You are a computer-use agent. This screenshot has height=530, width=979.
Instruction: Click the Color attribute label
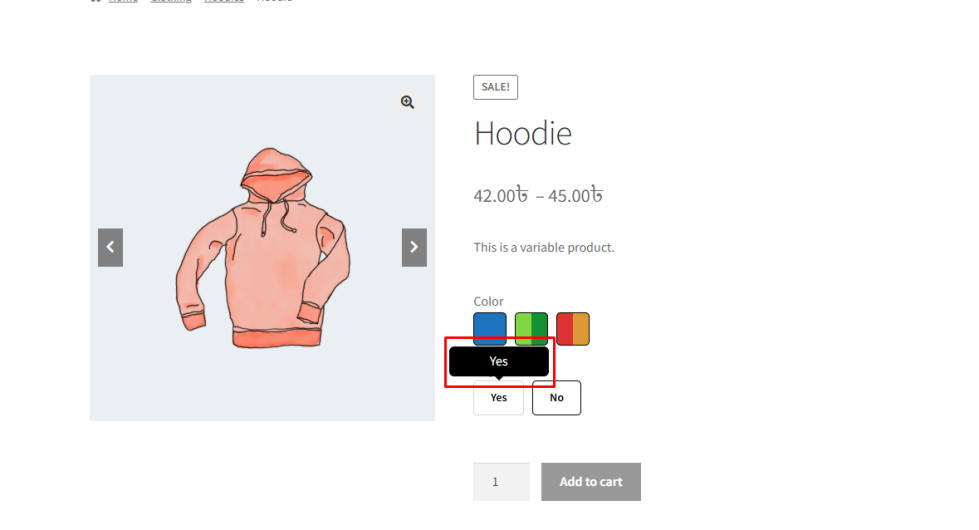tap(488, 301)
